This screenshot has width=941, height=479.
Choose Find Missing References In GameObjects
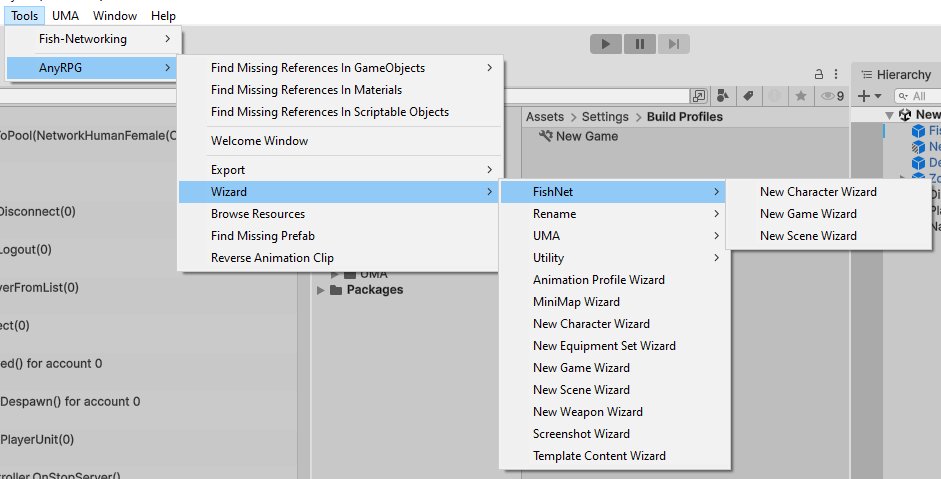click(x=338, y=68)
